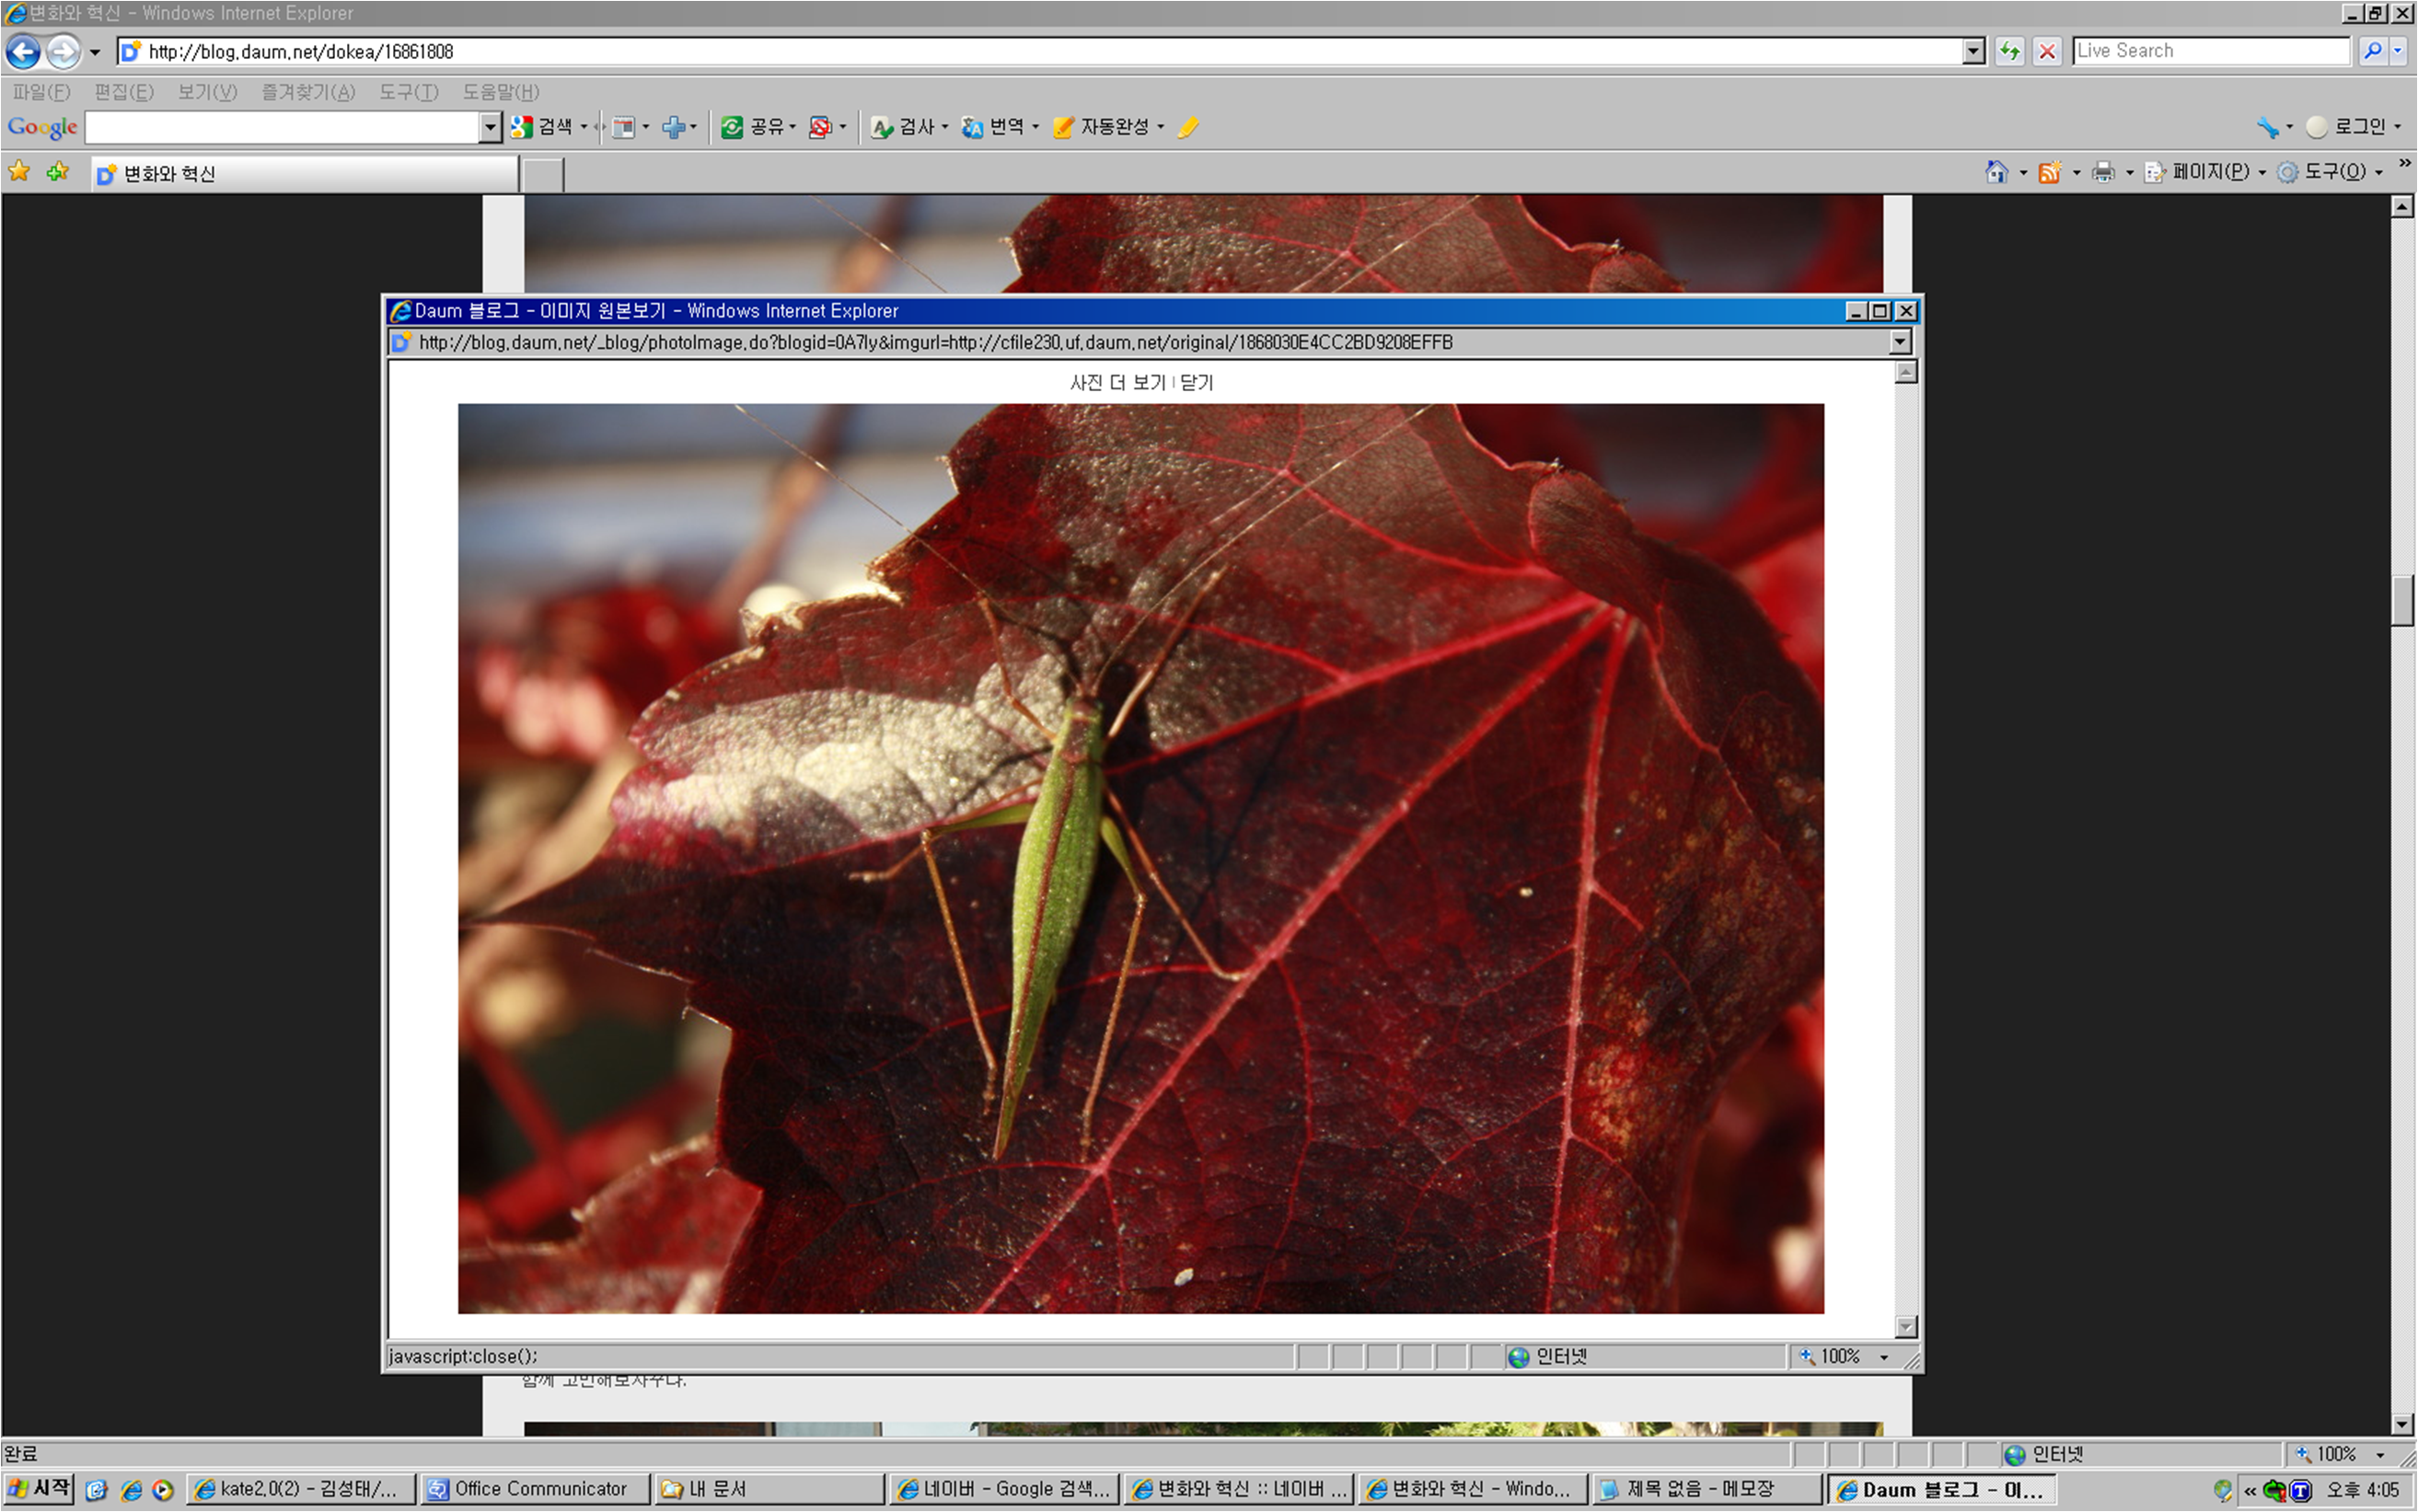Open the Favorites Center star icon
This screenshot has width=2418, height=1512.
point(19,172)
